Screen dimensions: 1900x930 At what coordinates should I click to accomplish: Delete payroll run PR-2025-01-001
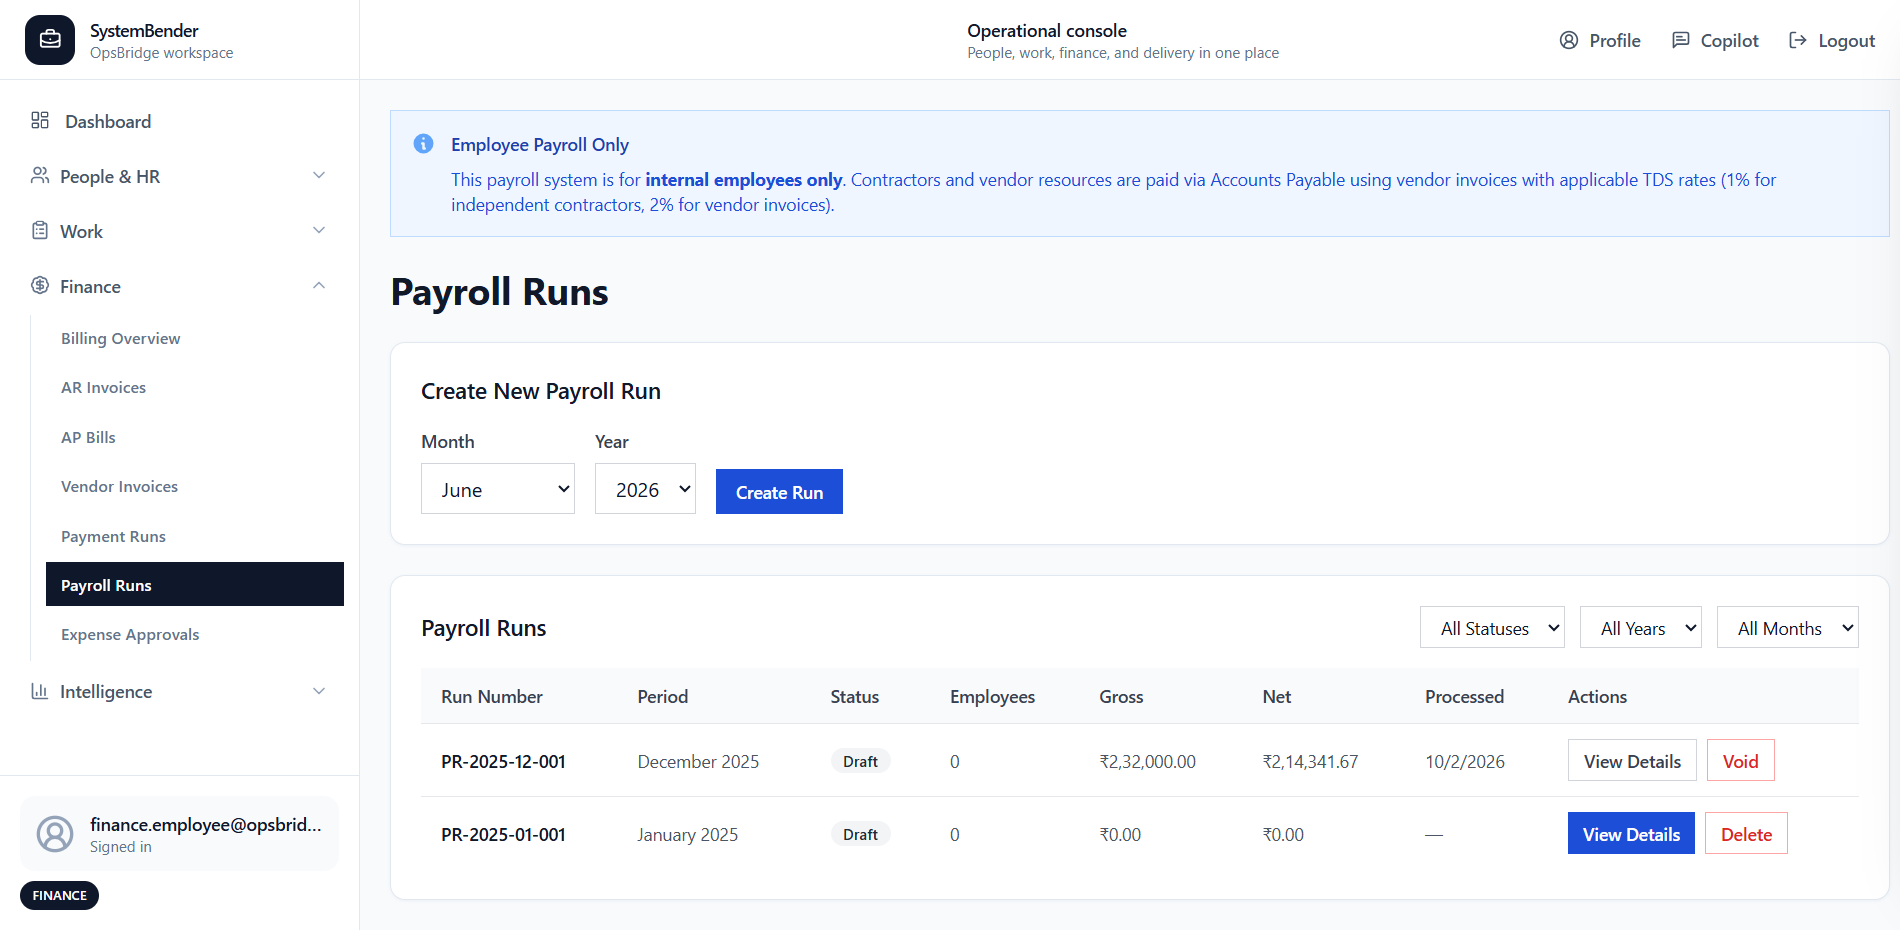(1746, 834)
